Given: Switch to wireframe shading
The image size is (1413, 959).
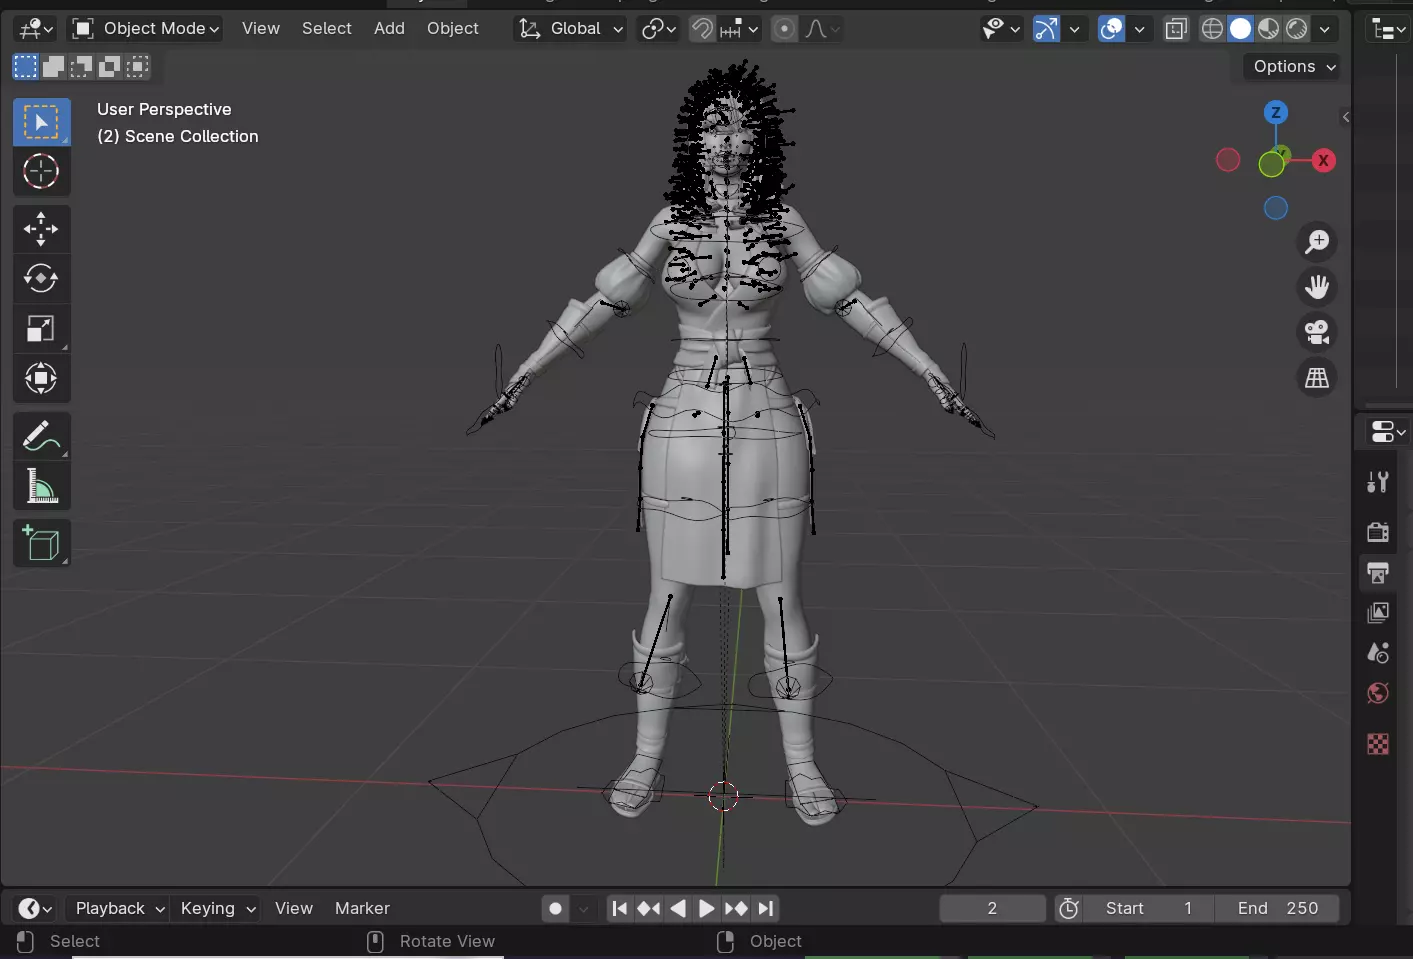Looking at the screenshot, I should [x=1212, y=29].
